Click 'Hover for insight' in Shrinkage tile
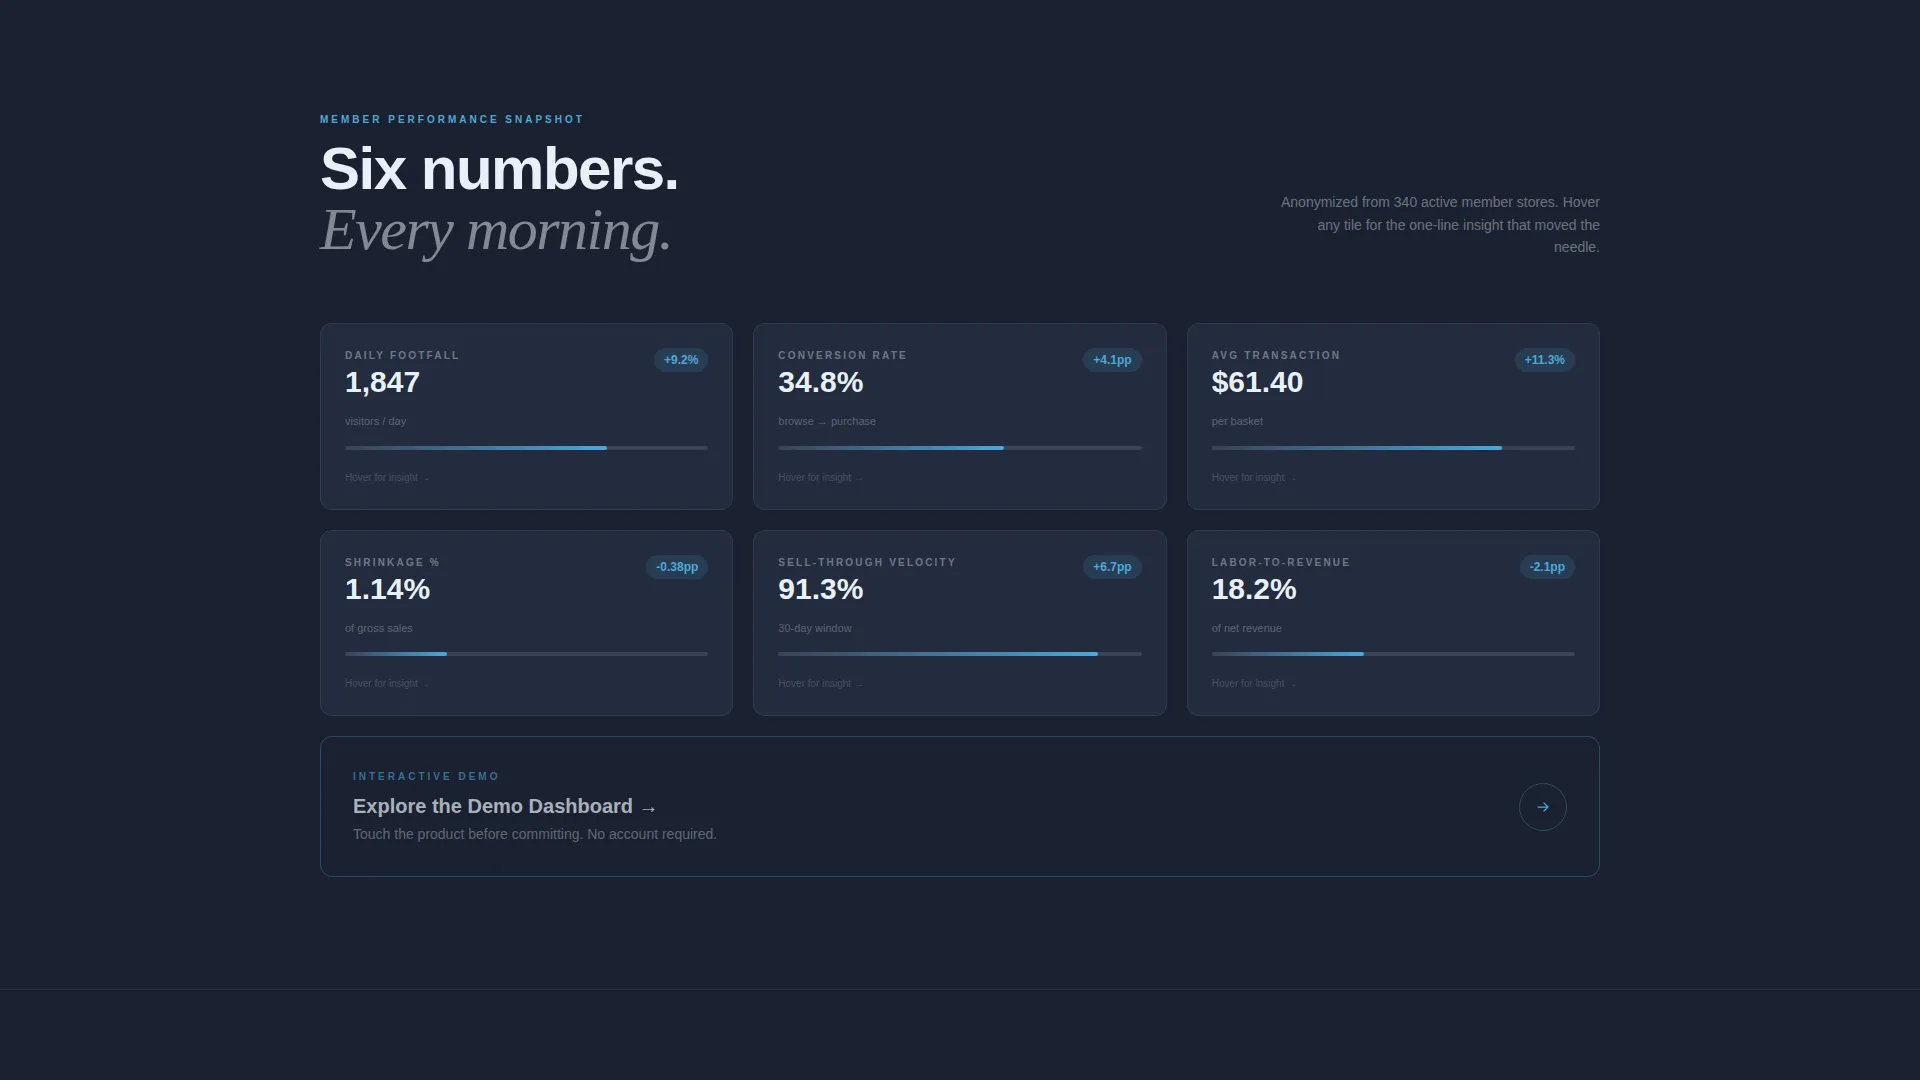Image resolution: width=1920 pixels, height=1080 pixels. tap(387, 684)
